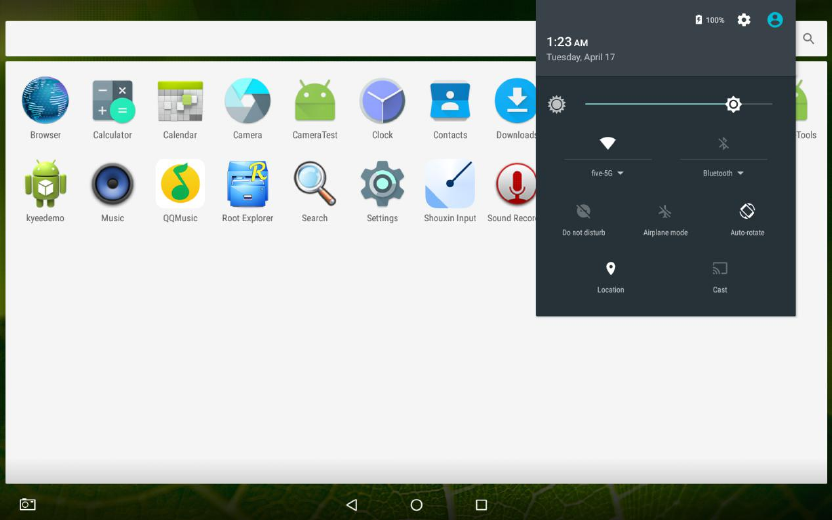Open Root Explorer
This screenshot has width=832, height=520.
247,184
